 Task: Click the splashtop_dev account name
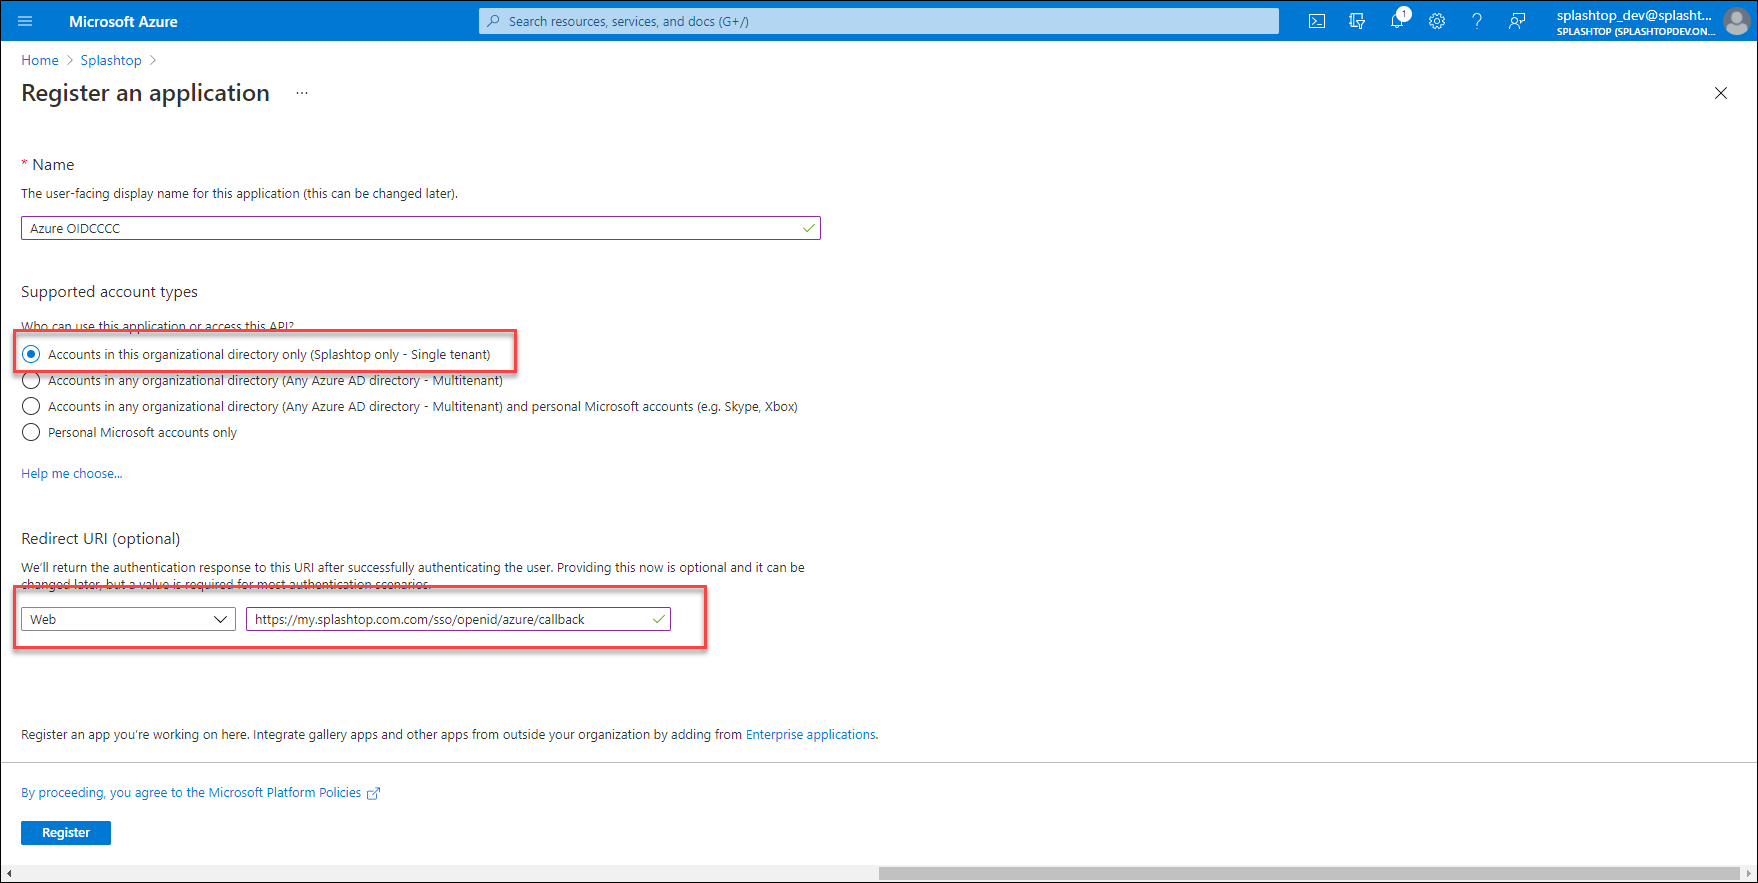pyautogui.click(x=1634, y=15)
